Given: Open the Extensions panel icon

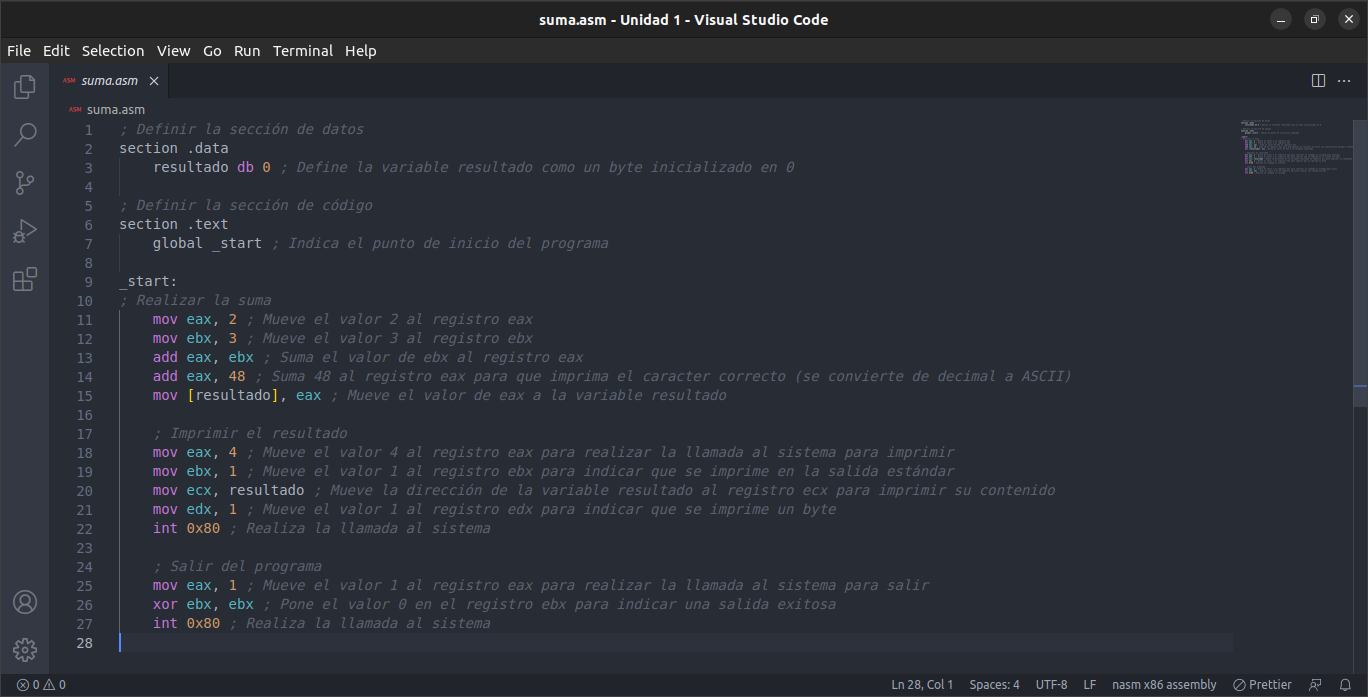Looking at the screenshot, I should click(x=24, y=279).
